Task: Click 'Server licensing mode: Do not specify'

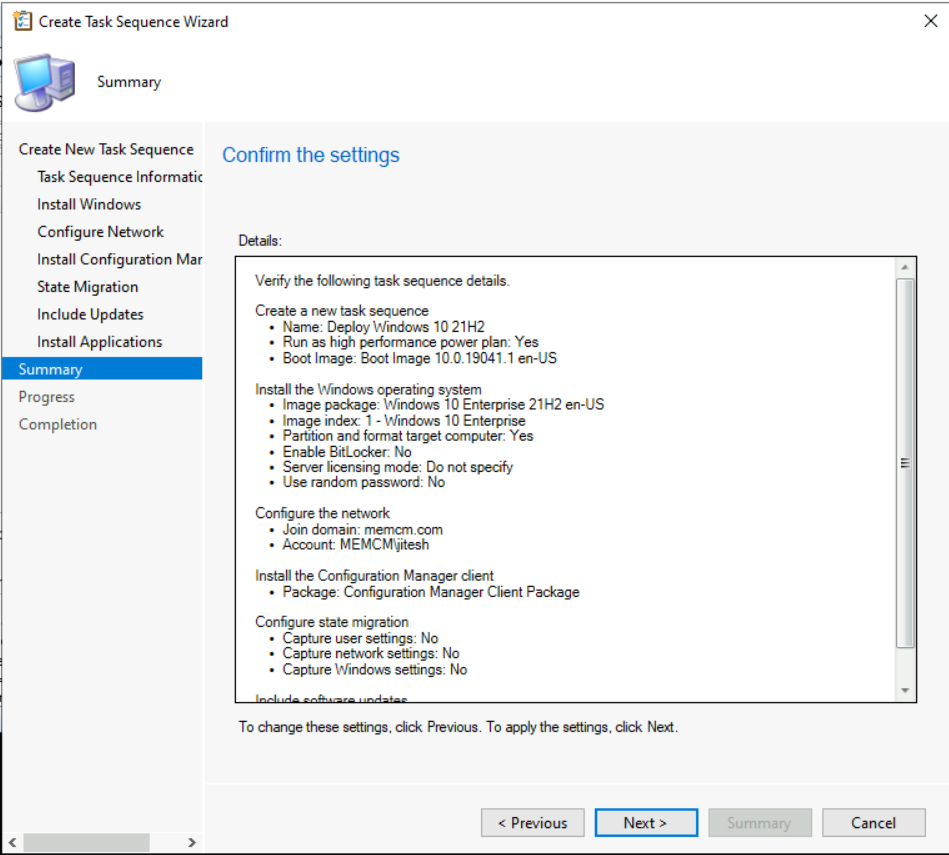Action: (398, 467)
